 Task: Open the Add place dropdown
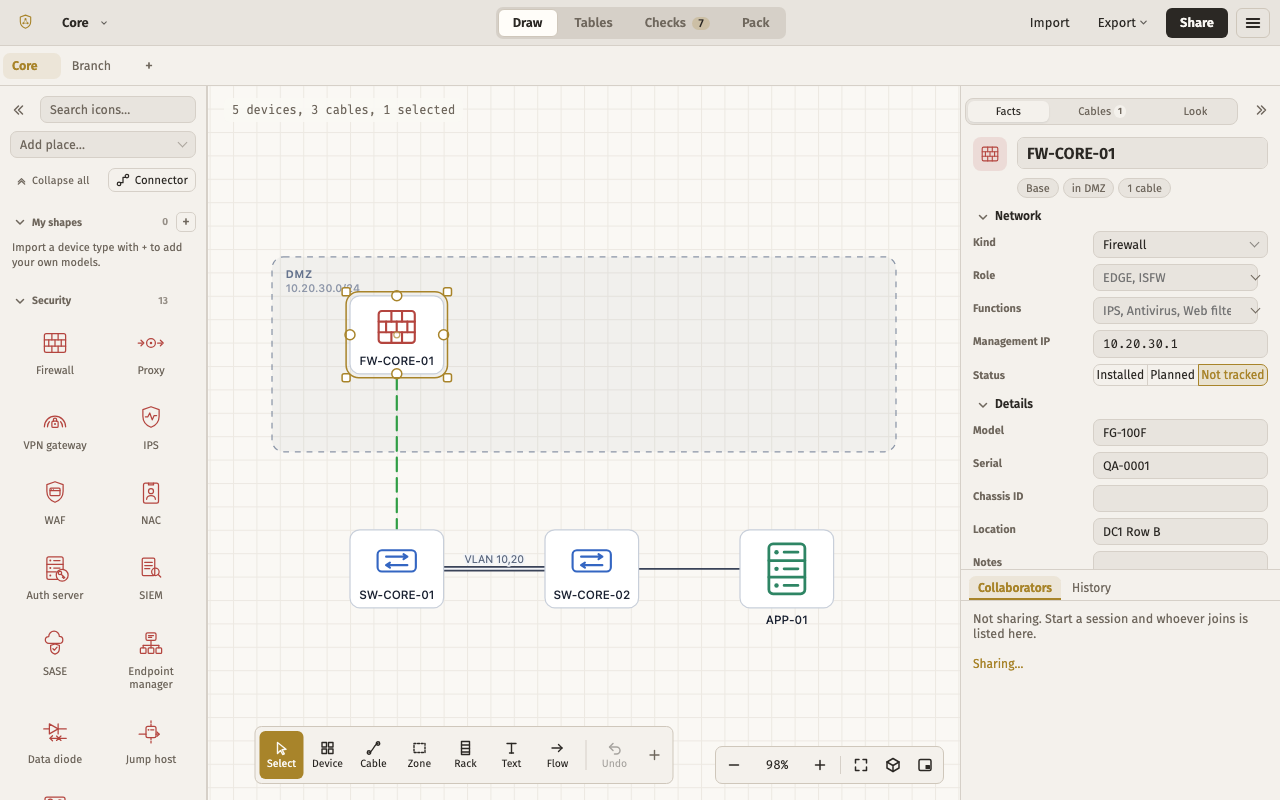[103, 144]
